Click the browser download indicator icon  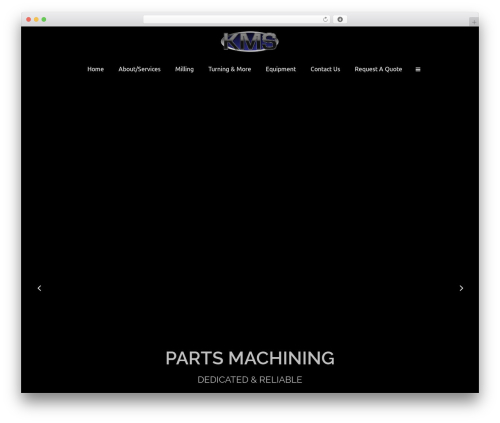tap(340, 19)
